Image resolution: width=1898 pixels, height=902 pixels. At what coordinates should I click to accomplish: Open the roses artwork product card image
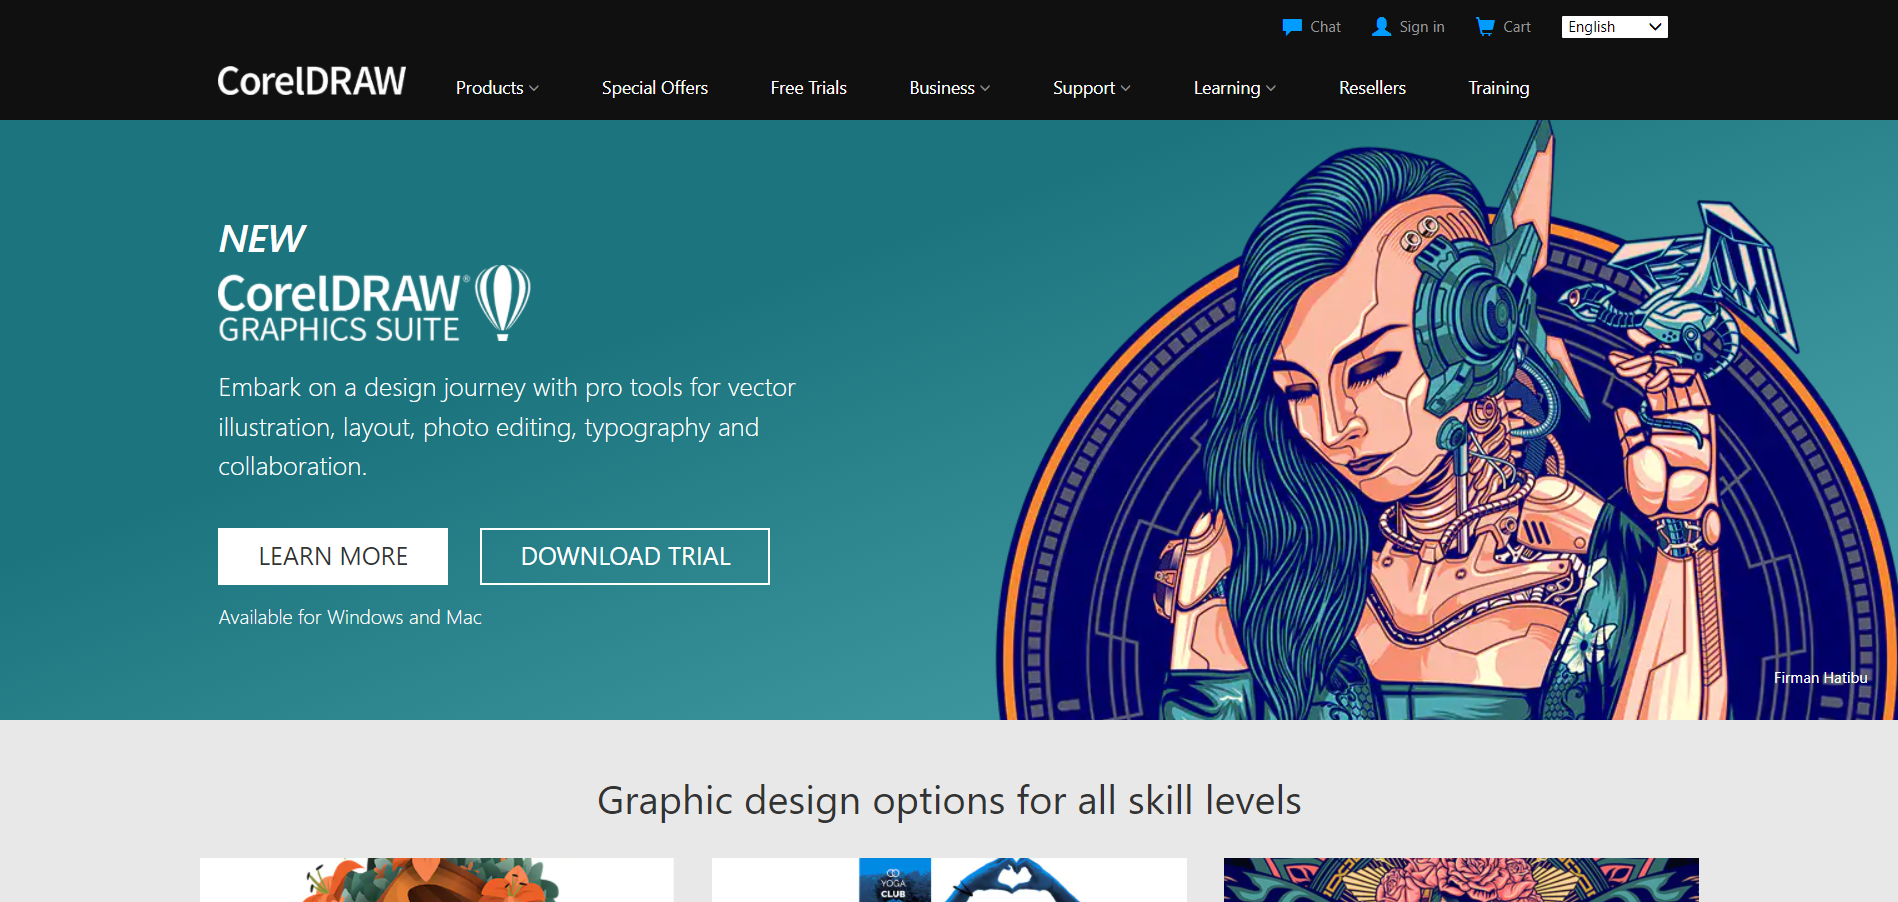[x=1461, y=880]
